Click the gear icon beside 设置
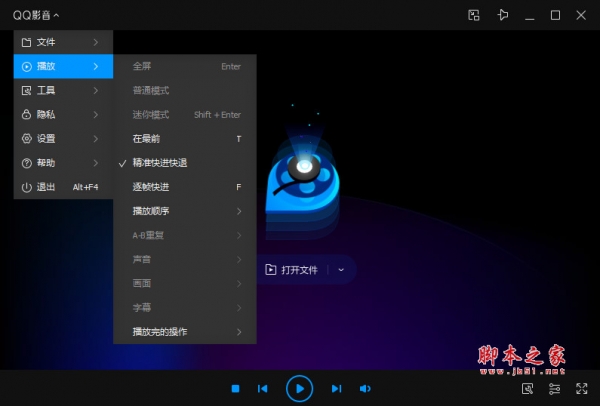 coord(26,139)
